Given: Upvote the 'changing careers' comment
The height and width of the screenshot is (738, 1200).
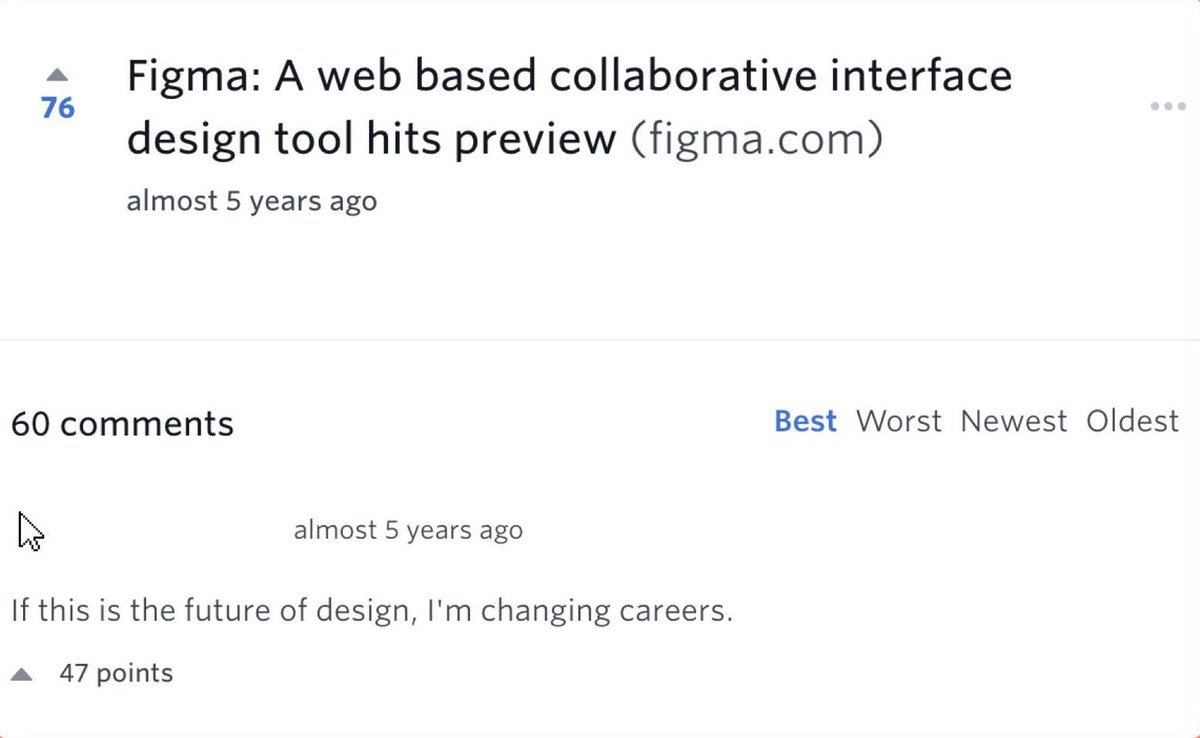Looking at the screenshot, I should coord(22,675).
